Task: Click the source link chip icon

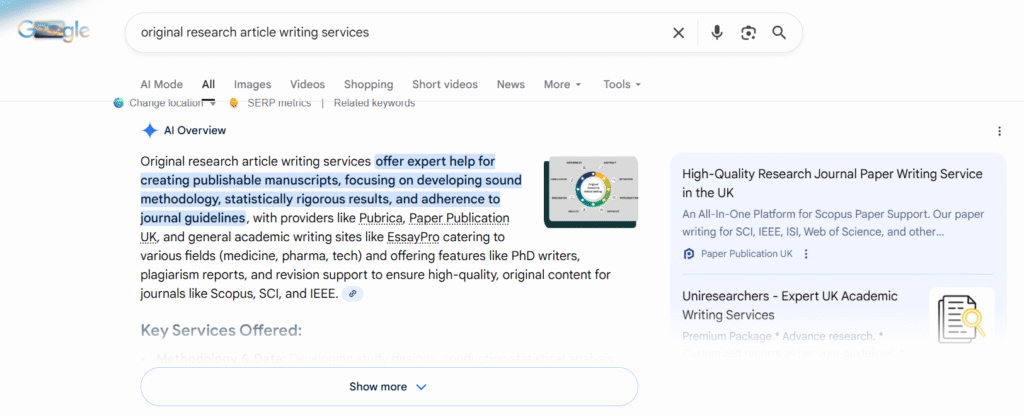Action: pyautogui.click(x=352, y=293)
